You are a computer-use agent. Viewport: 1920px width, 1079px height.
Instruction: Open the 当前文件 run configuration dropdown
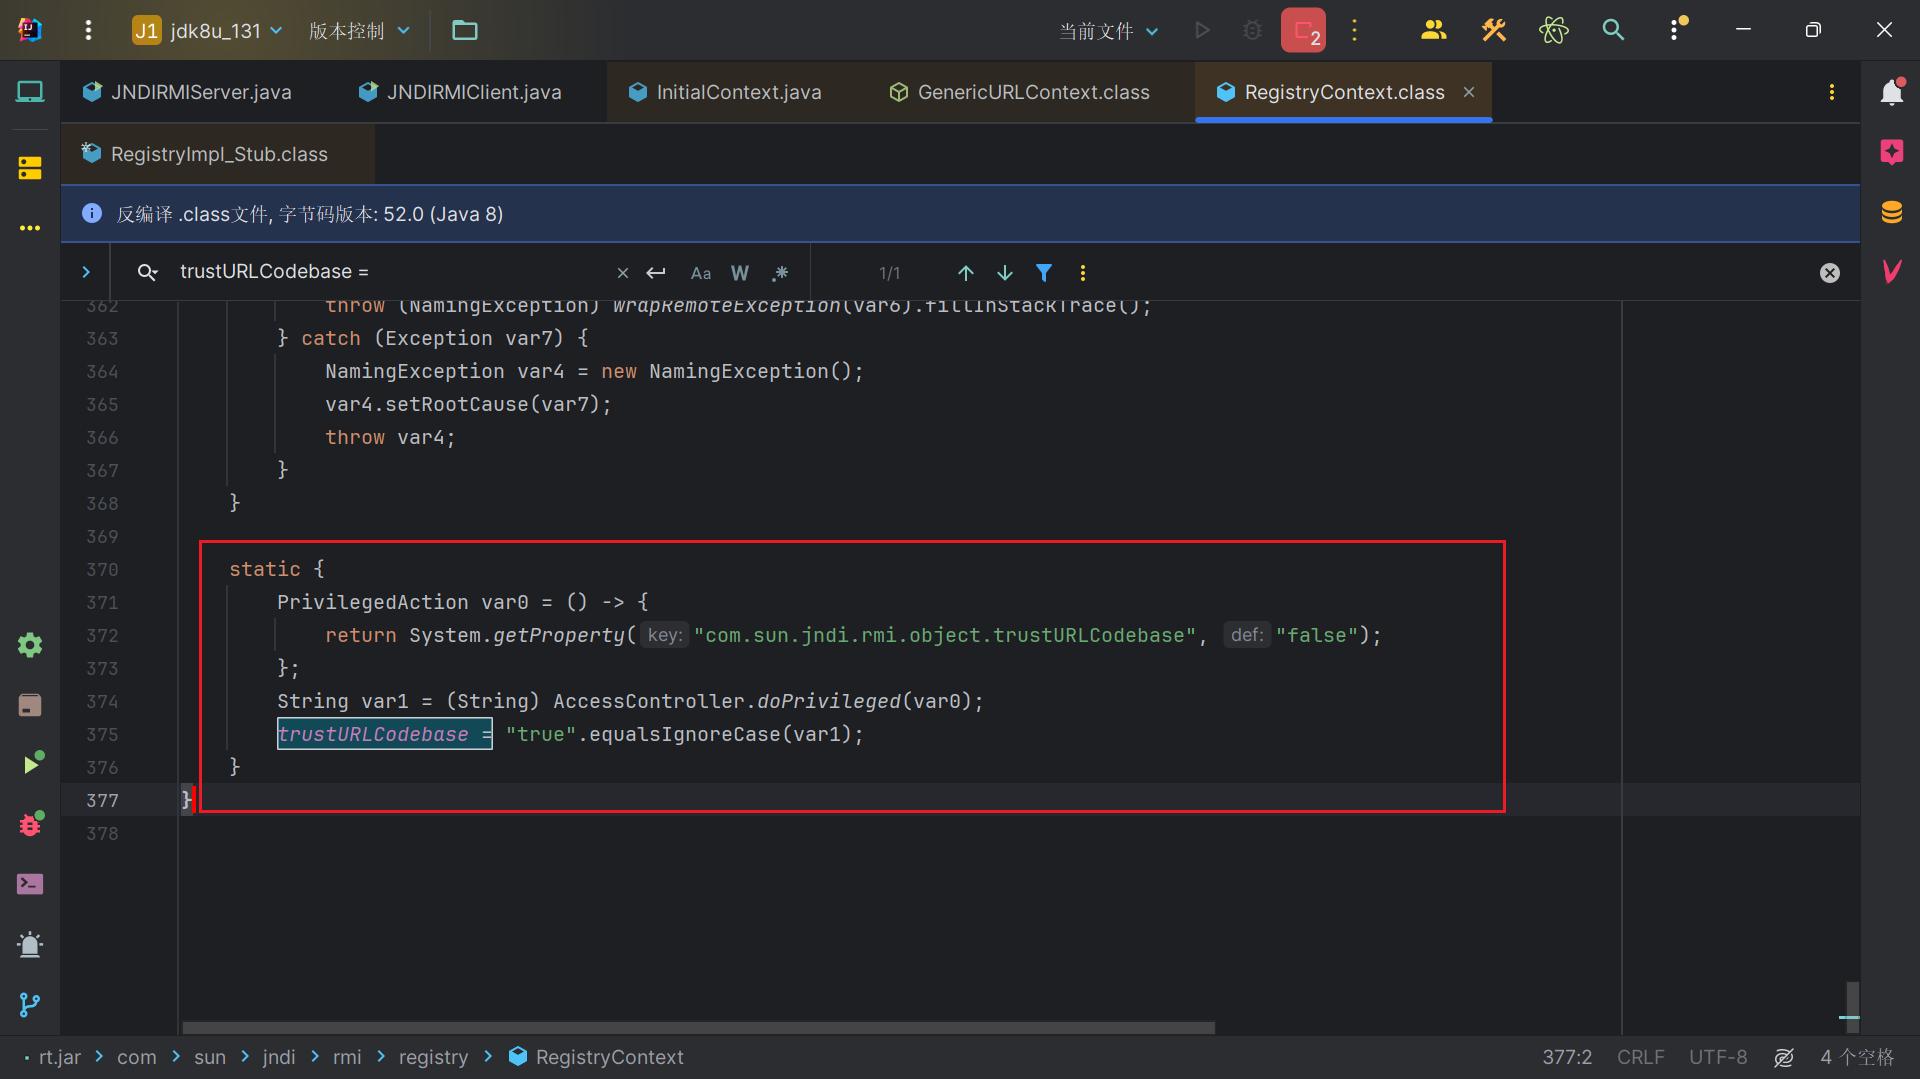[x=1108, y=31]
